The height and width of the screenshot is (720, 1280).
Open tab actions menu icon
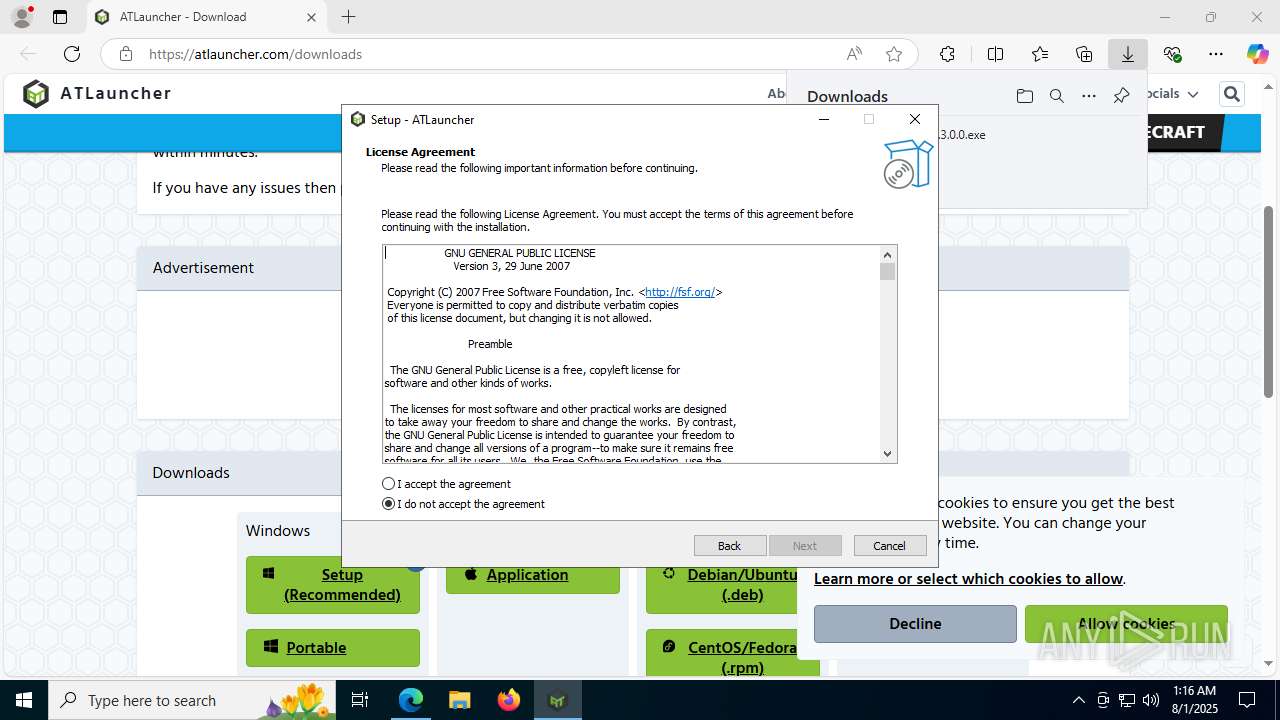point(60,17)
